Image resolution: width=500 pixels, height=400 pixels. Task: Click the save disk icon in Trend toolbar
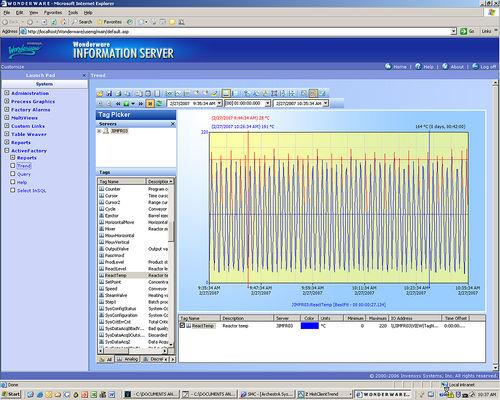109,94
